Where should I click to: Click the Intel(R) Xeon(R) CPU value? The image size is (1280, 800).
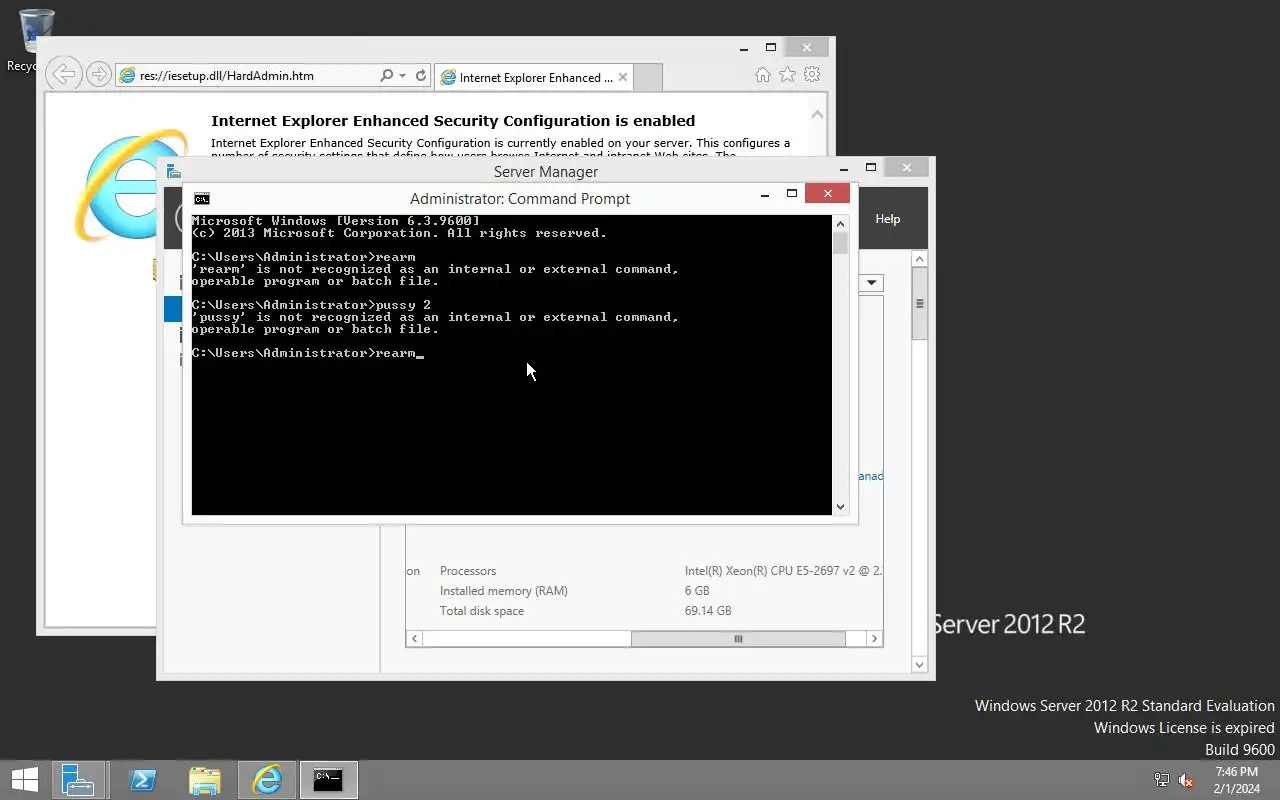tap(783, 571)
